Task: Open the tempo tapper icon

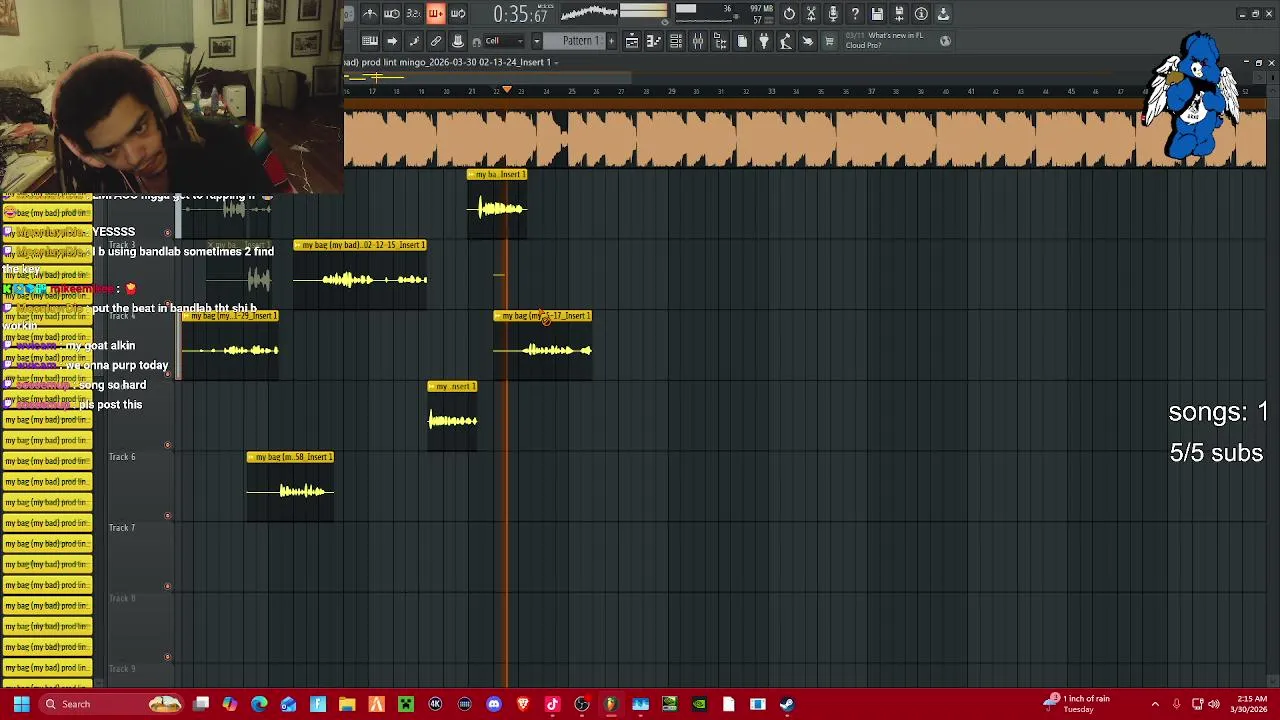Action: click(x=786, y=41)
